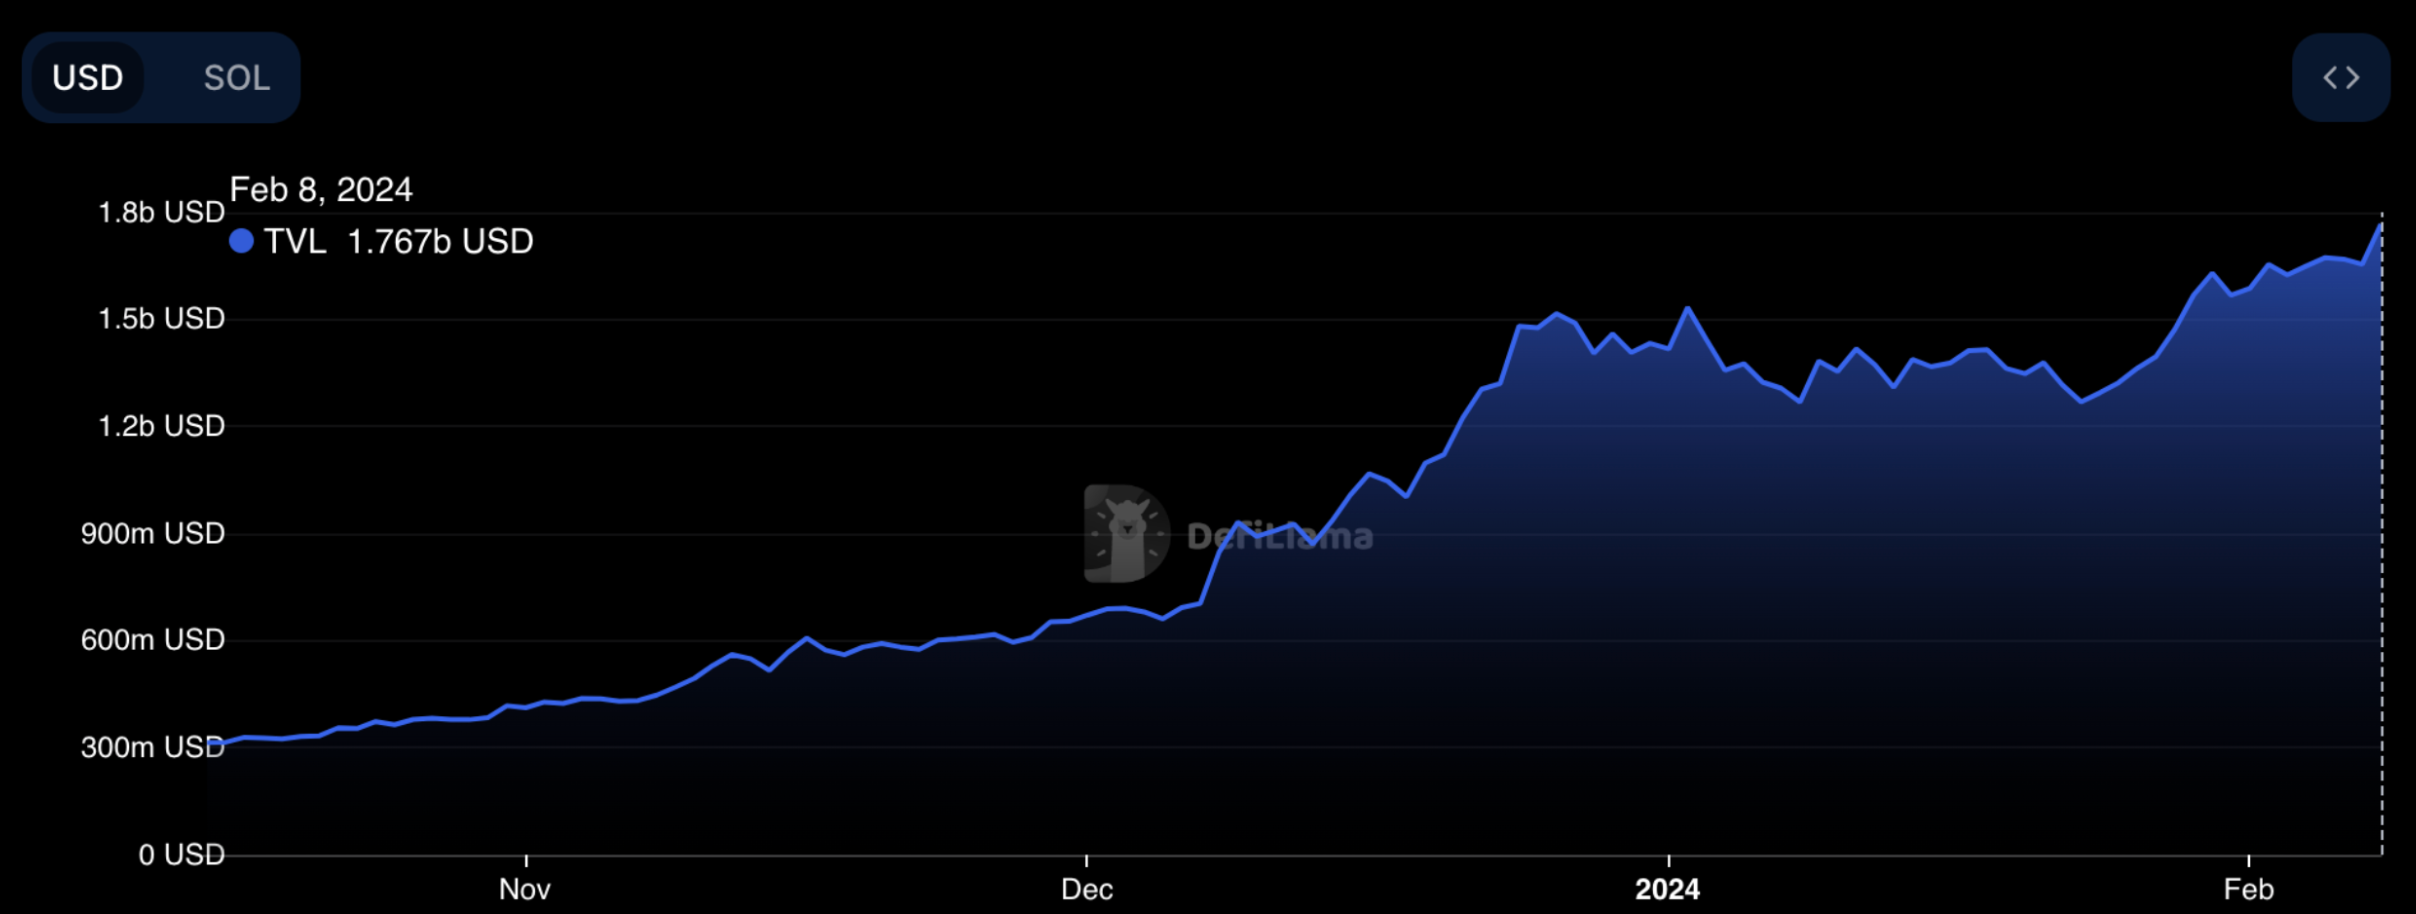Screen dimensions: 2416x914
Task: Switch chart denomination to USD
Action: [x=88, y=78]
